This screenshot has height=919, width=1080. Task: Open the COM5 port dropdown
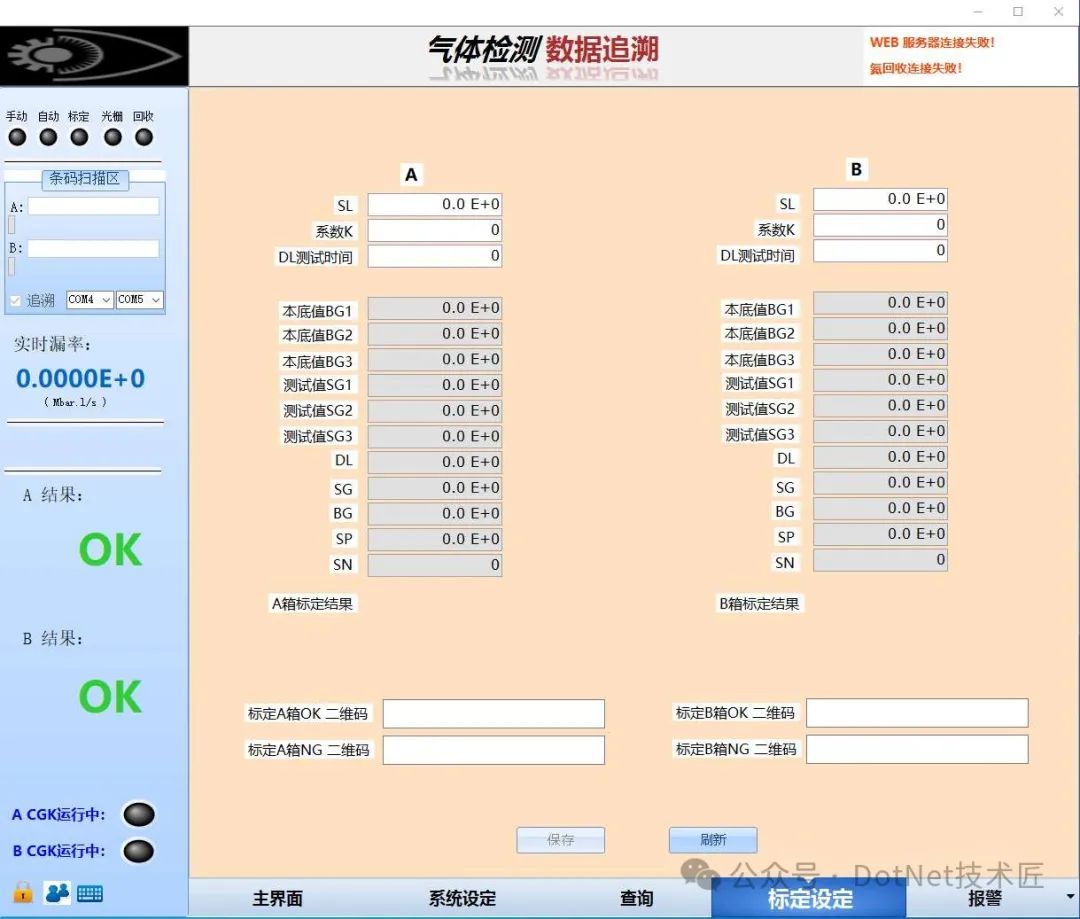(140, 300)
